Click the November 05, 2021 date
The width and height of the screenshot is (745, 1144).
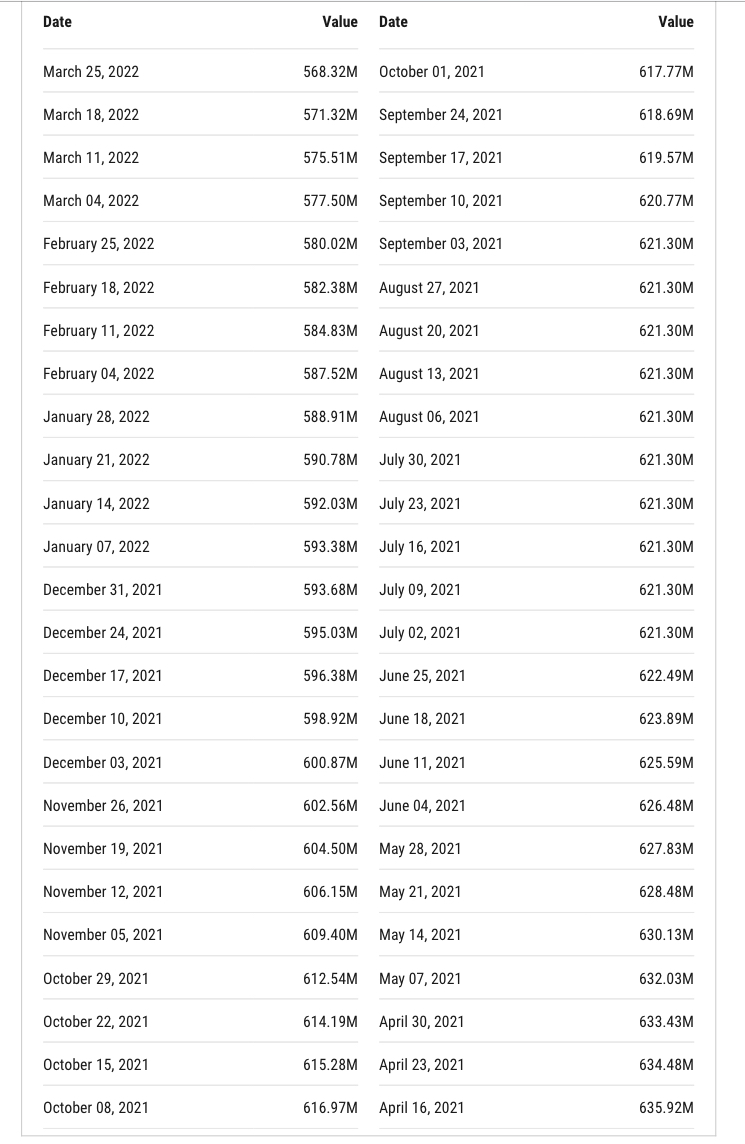[x=103, y=935]
